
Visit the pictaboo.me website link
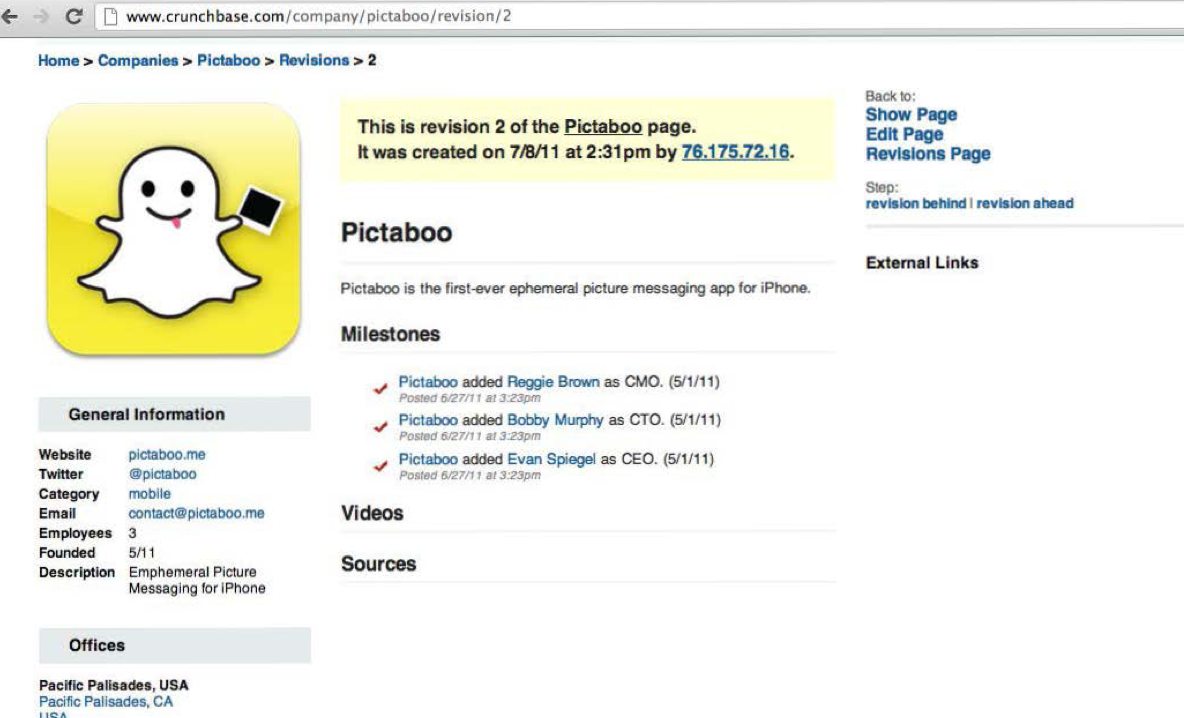coord(167,455)
